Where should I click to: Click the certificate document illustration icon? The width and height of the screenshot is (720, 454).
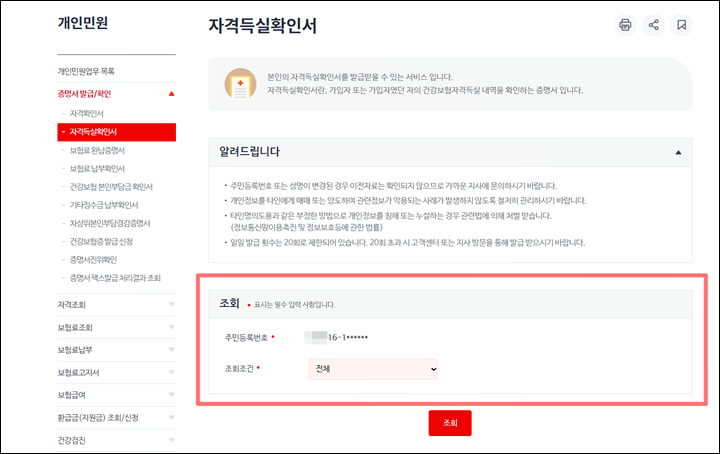240,84
